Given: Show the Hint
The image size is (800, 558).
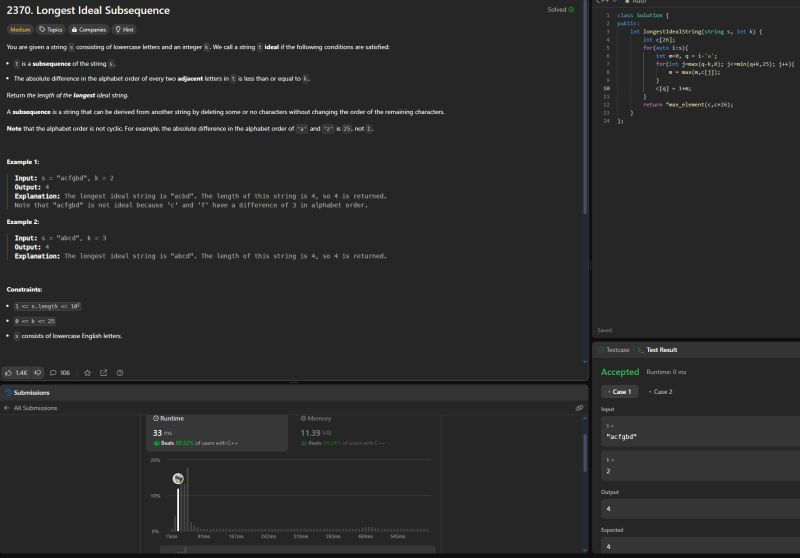Looking at the screenshot, I should [x=124, y=30].
